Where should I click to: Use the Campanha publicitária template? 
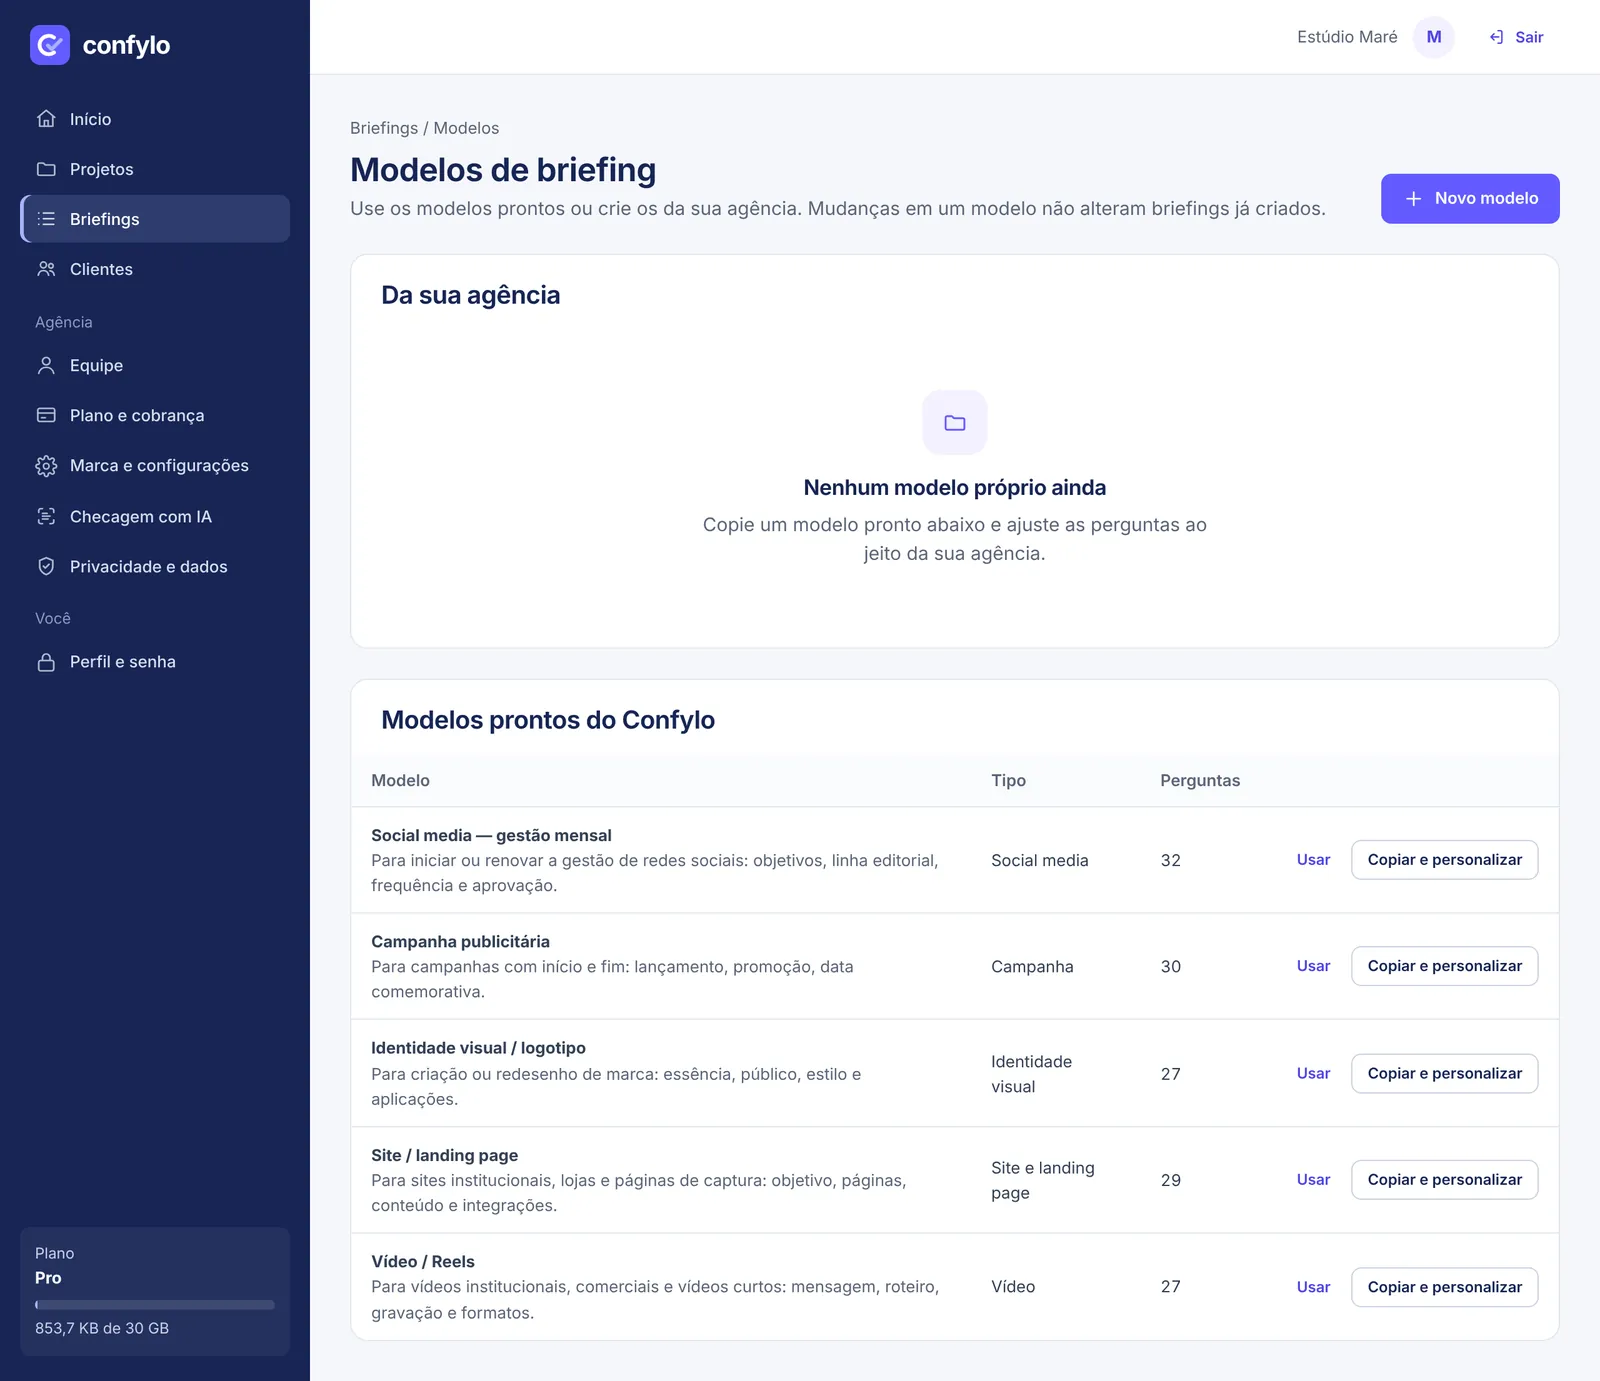tap(1313, 966)
